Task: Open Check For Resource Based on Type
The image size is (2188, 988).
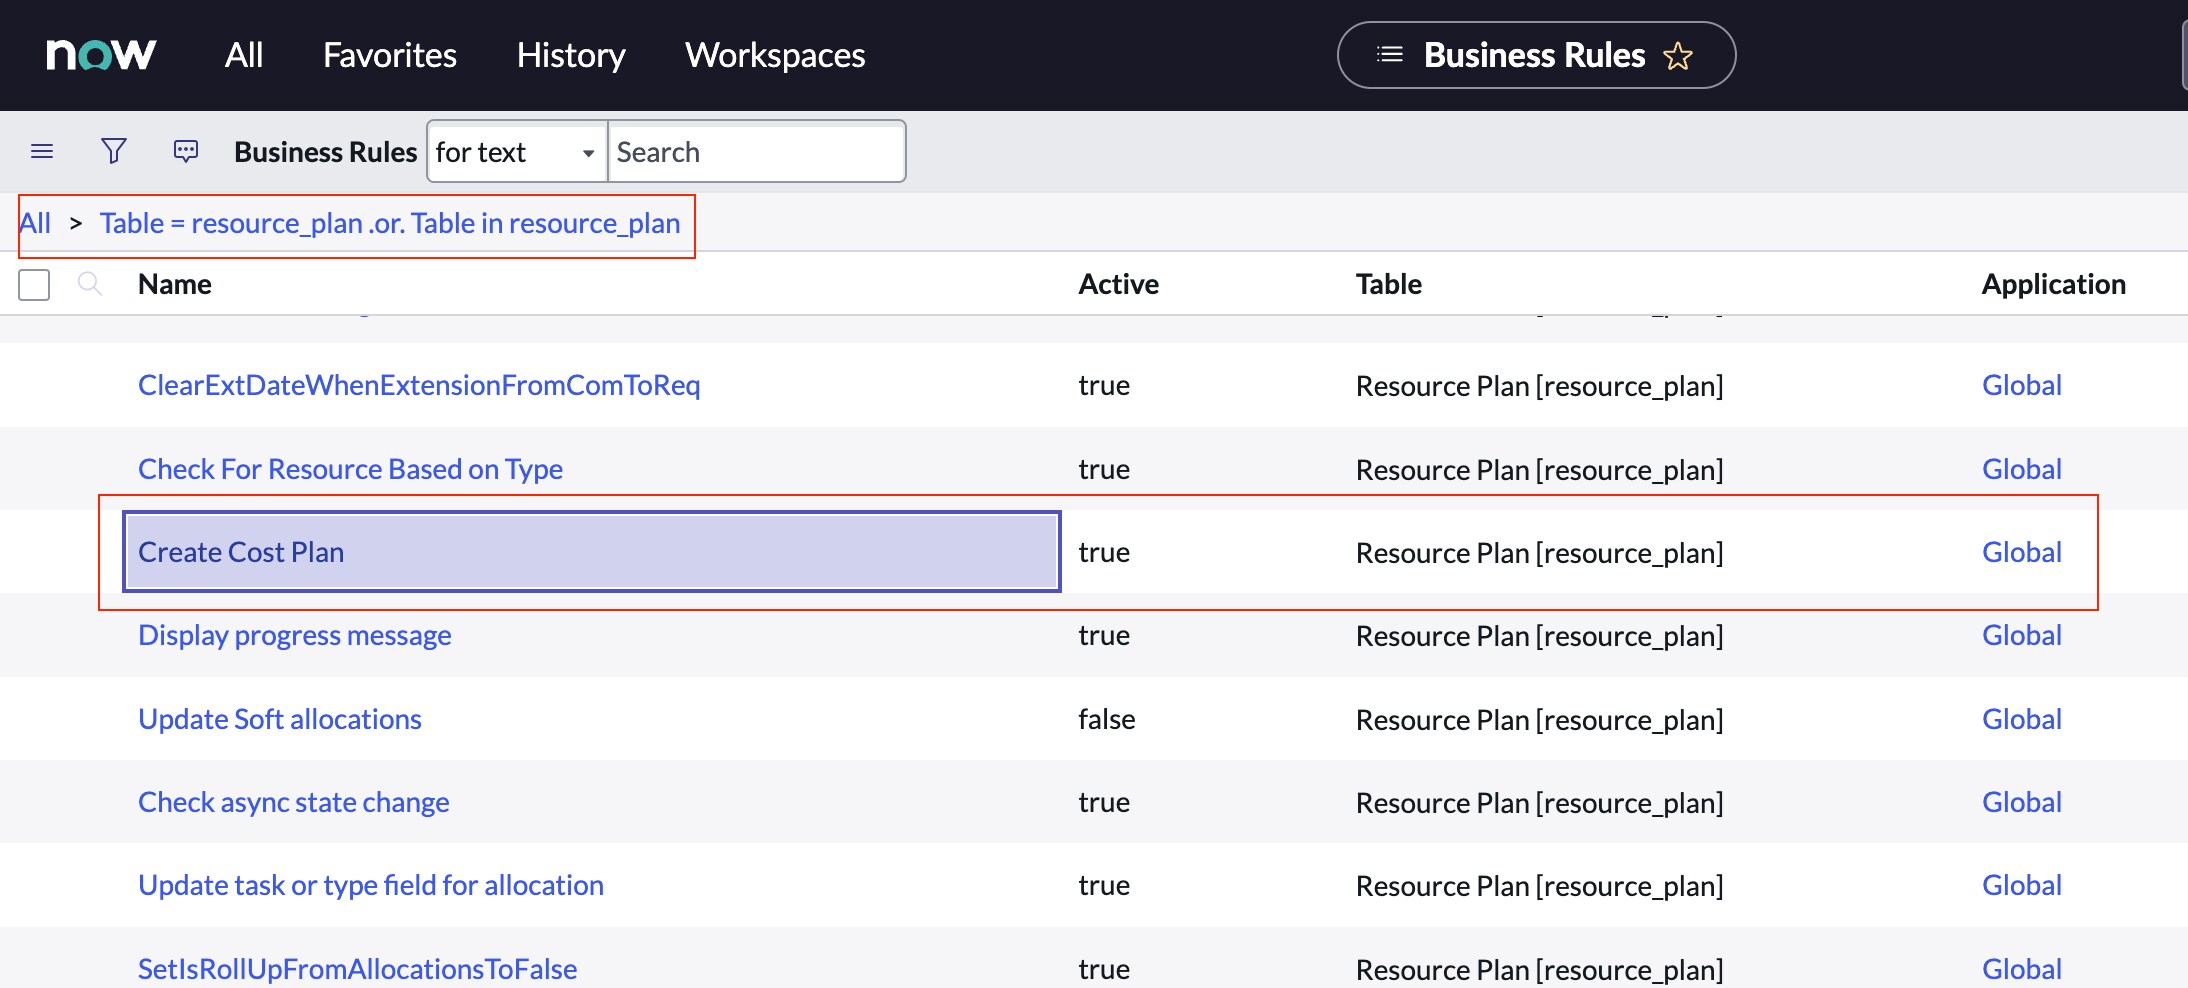Action: (350, 469)
